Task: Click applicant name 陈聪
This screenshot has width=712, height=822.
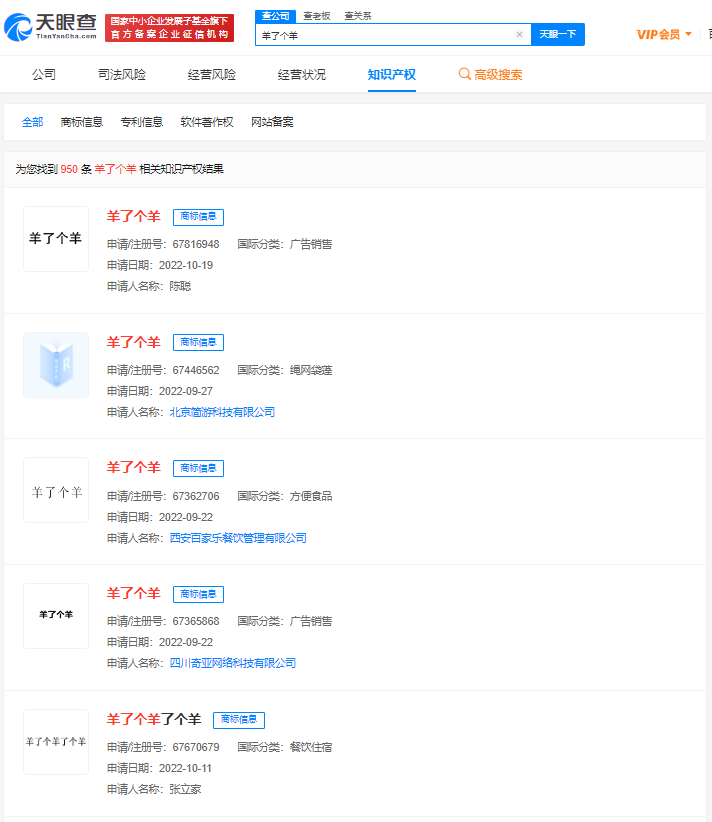Action: click(180, 286)
